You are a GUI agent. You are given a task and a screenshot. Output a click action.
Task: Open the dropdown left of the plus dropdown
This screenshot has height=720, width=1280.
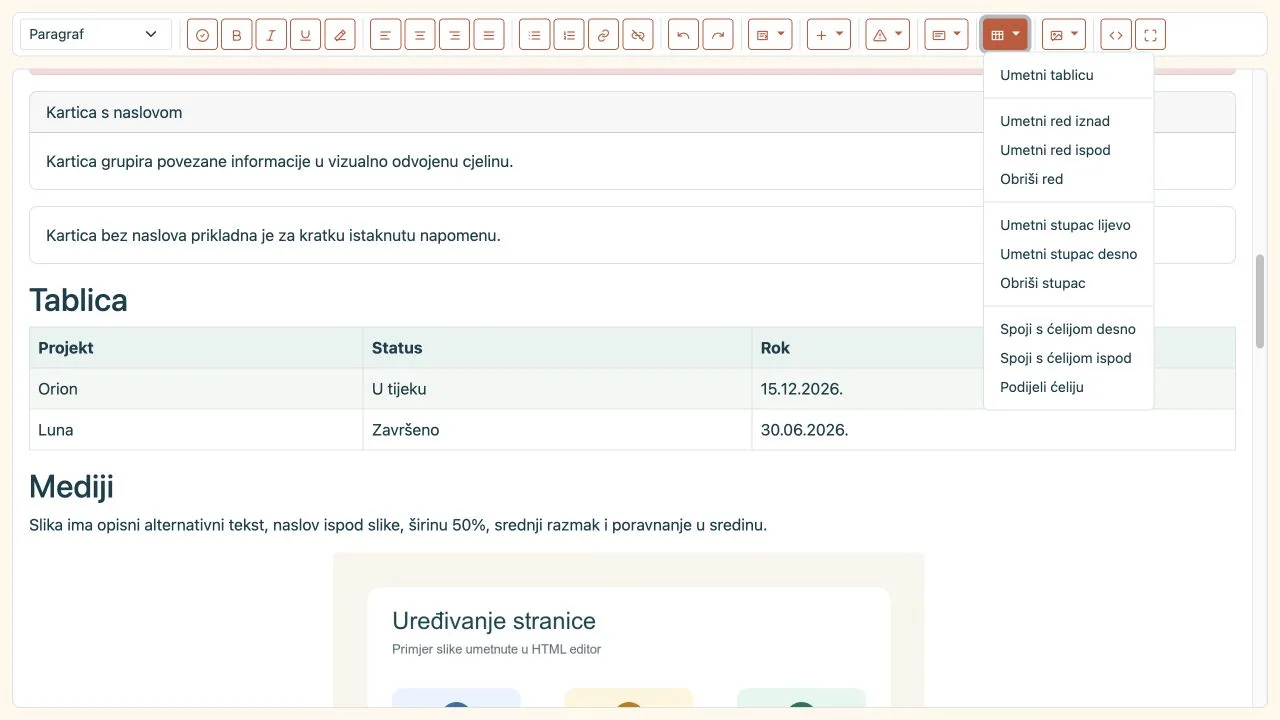770,35
